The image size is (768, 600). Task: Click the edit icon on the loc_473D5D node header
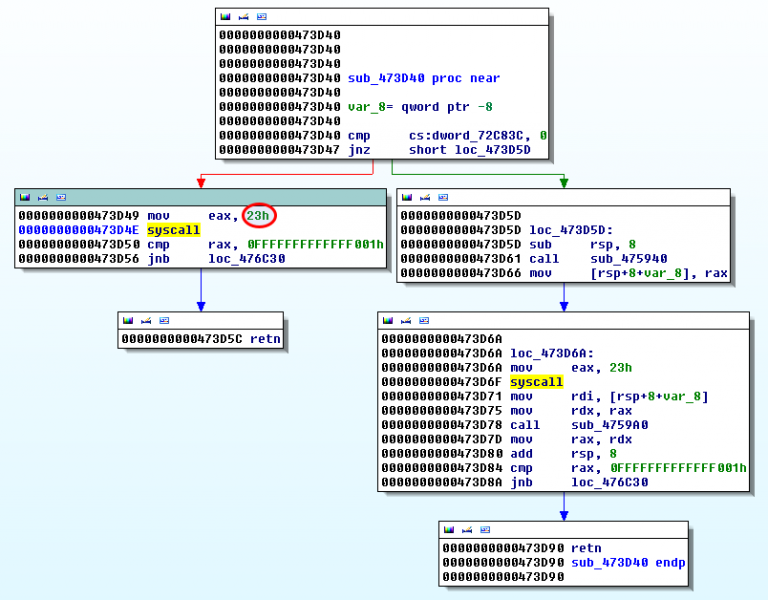tap(424, 197)
